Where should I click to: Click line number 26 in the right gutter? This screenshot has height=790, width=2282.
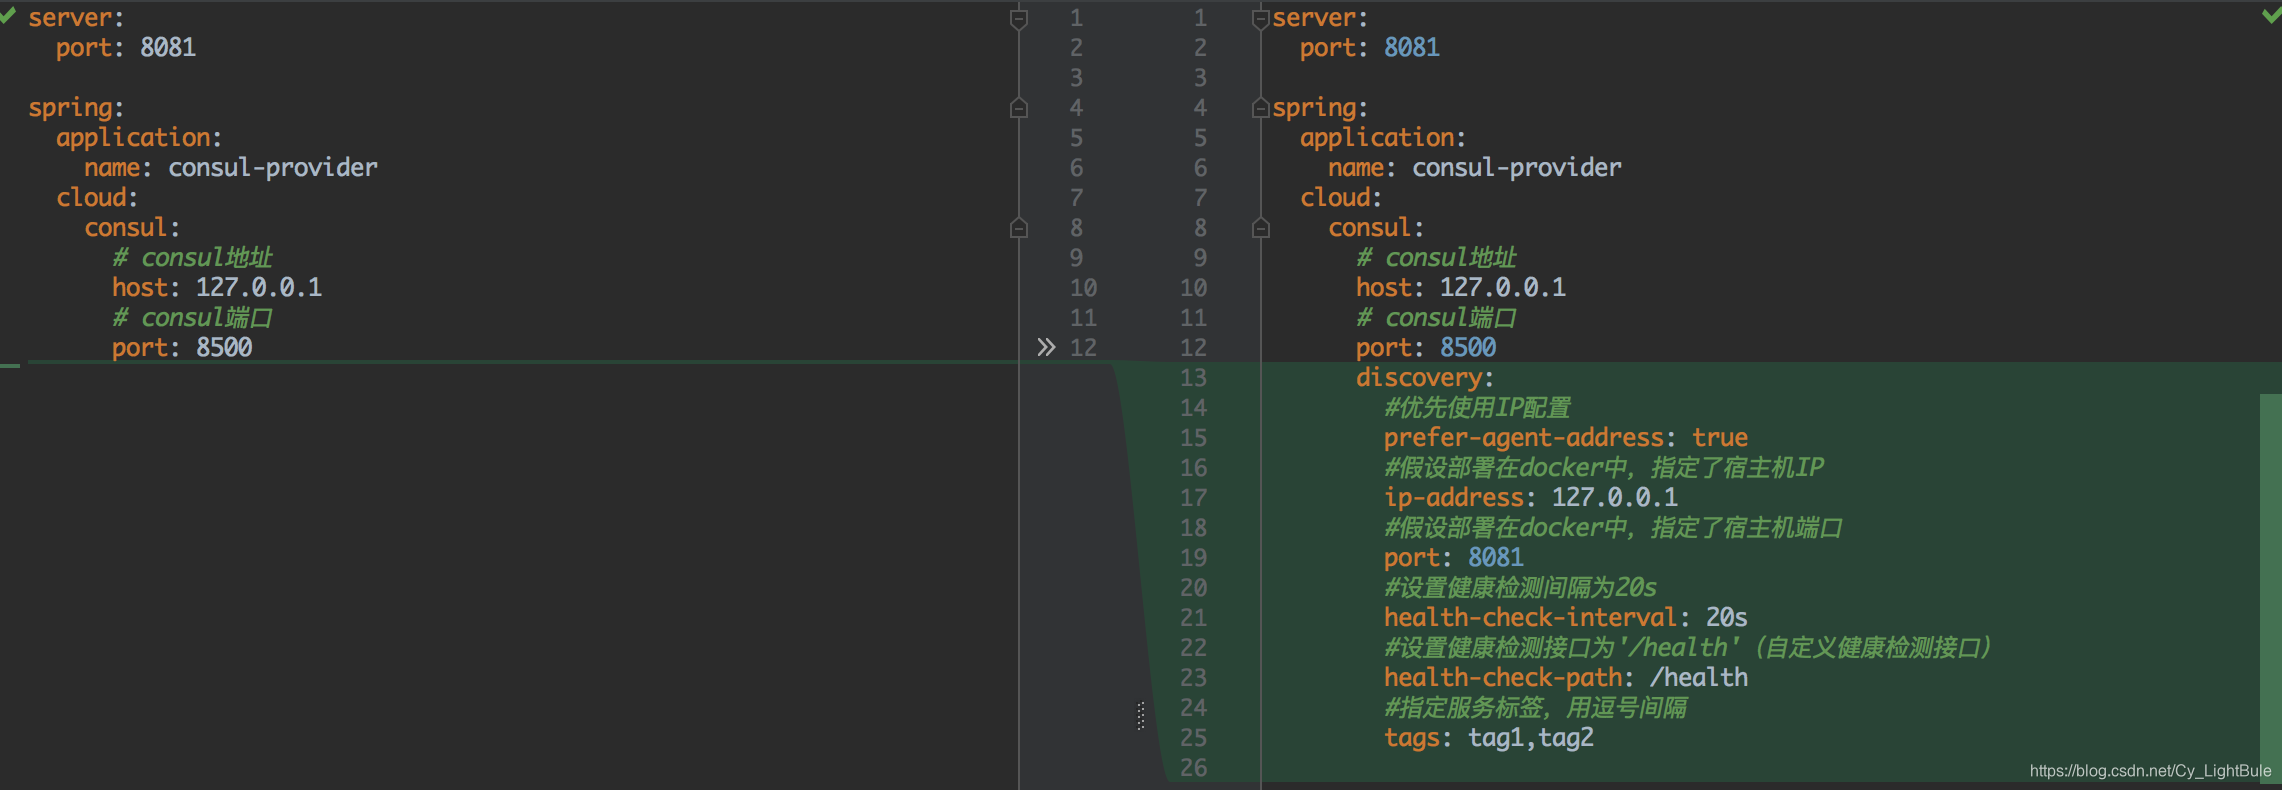(1194, 768)
